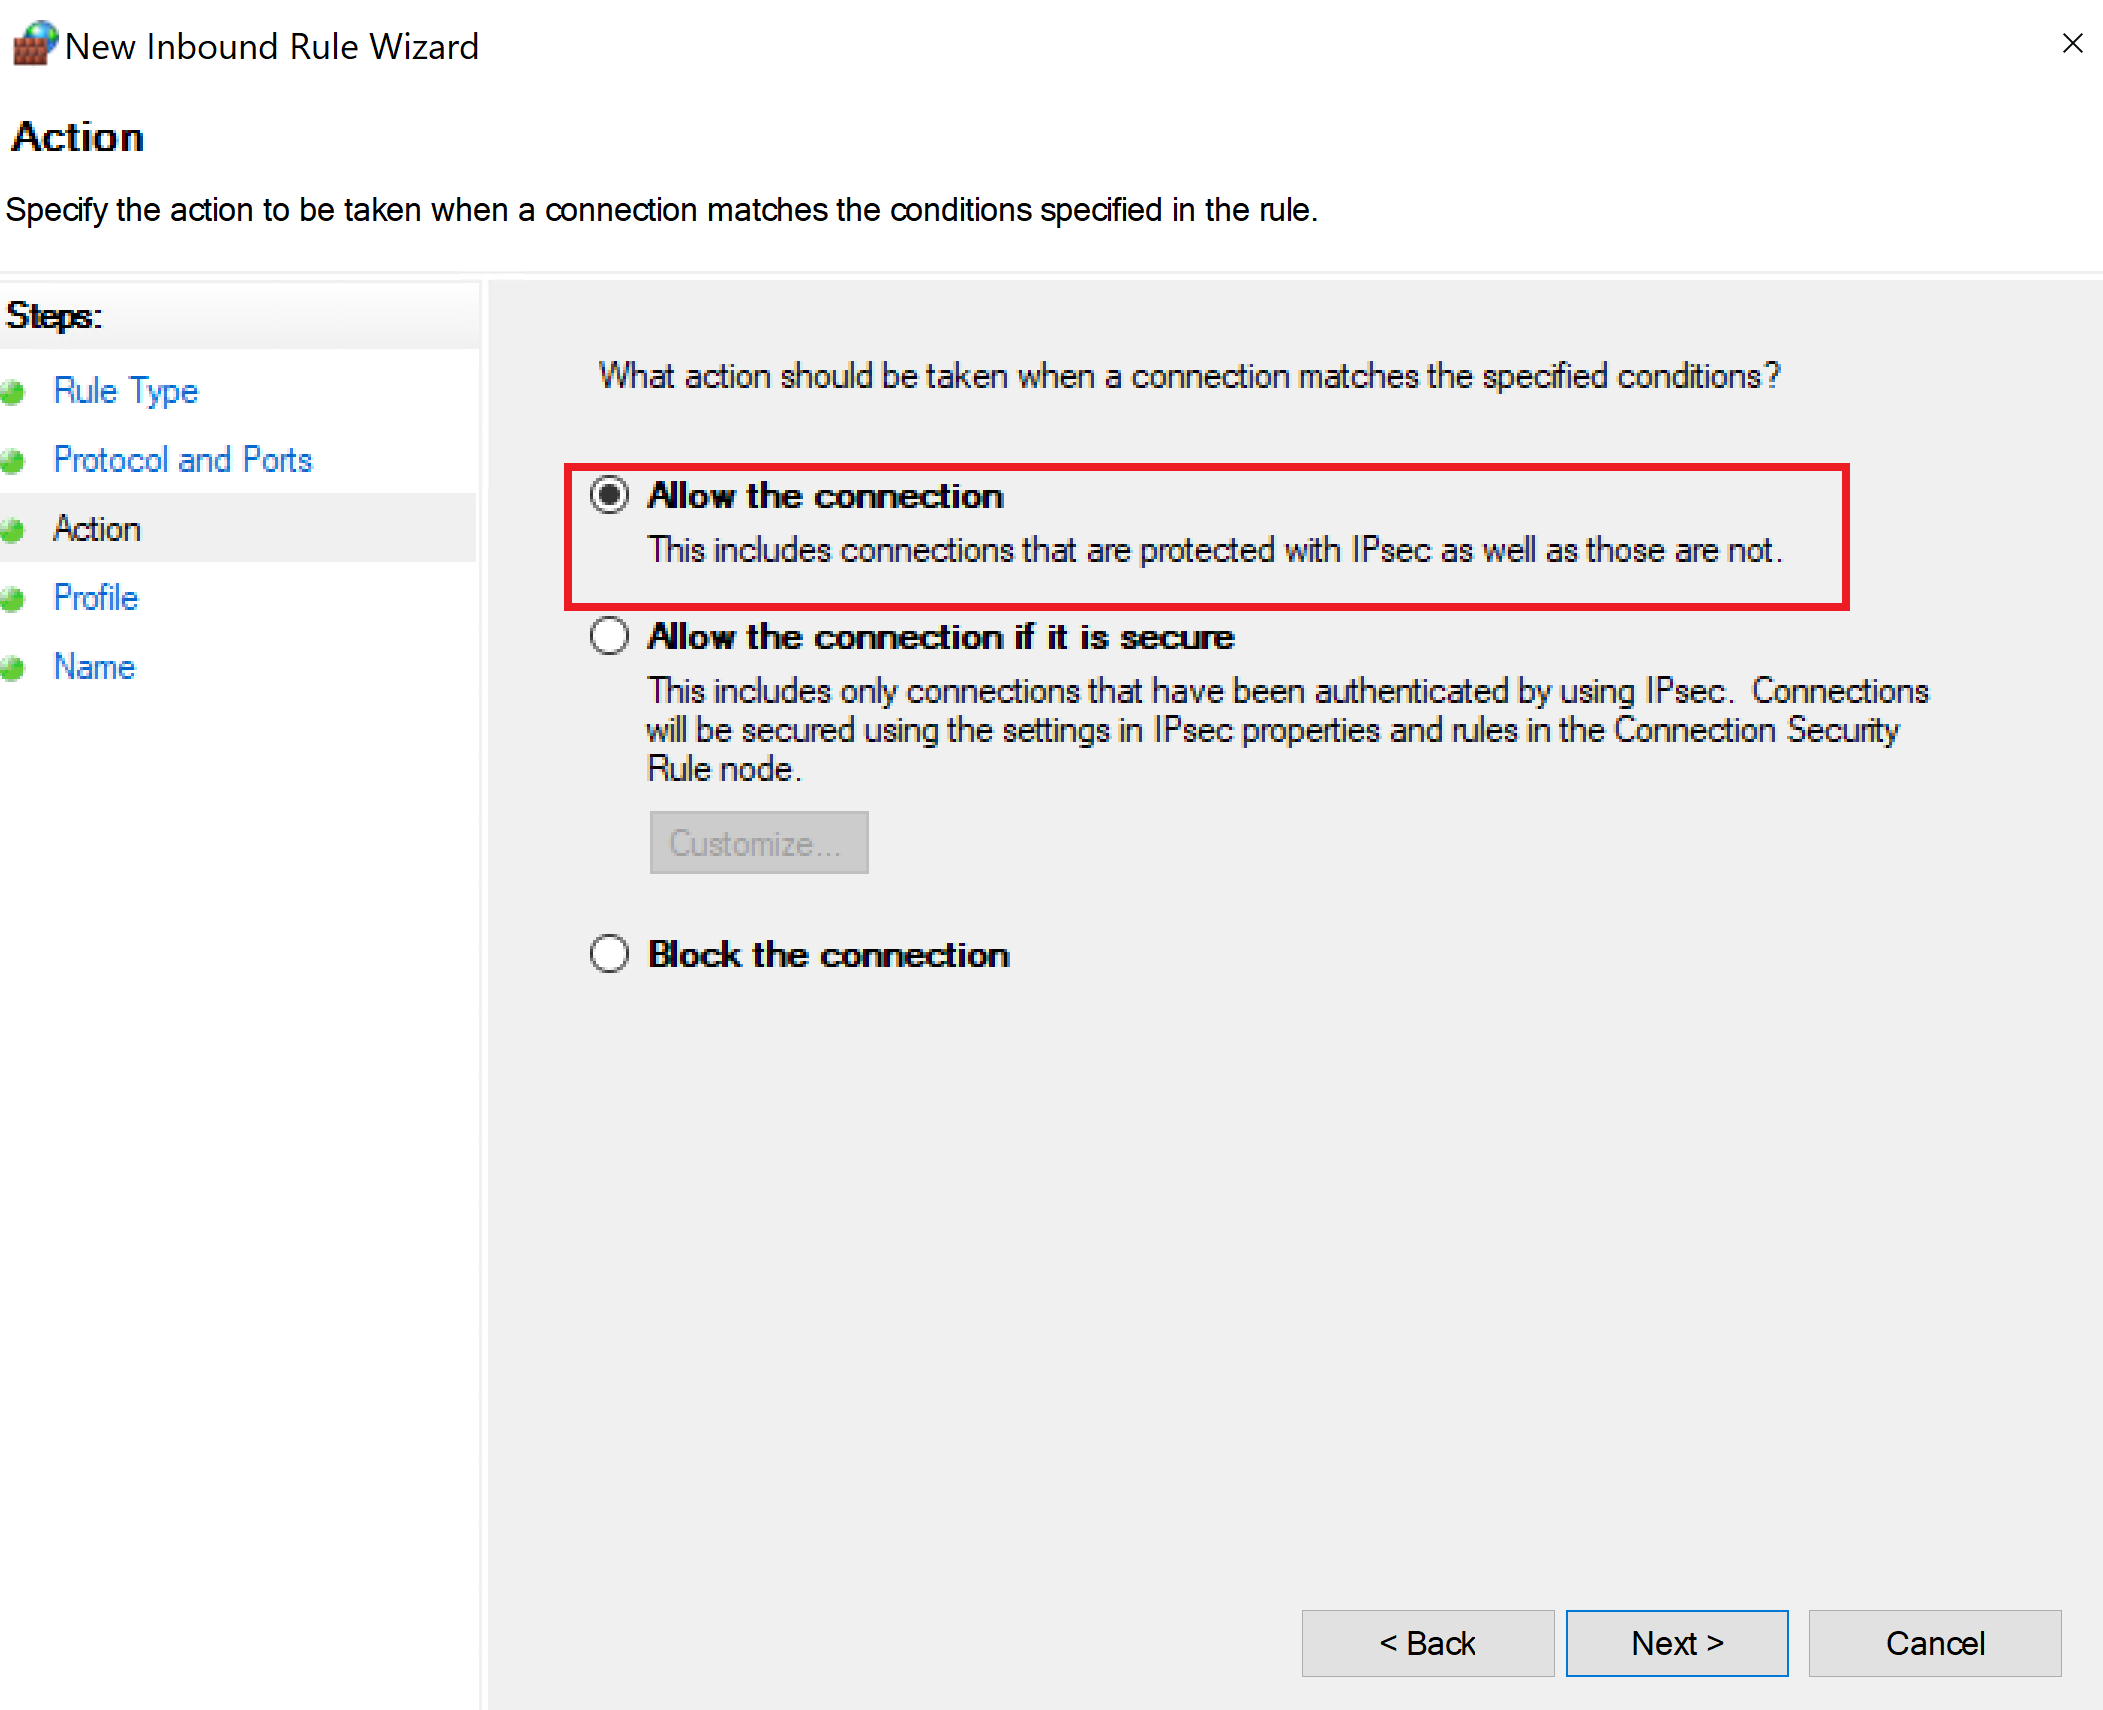The width and height of the screenshot is (2103, 1710).
Task: Click green bullet next to Name step
Action: pos(13,668)
